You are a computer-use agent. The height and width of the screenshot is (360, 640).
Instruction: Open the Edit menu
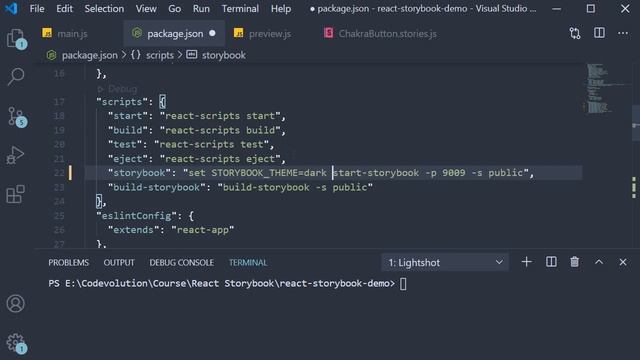(x=64, y=9)
